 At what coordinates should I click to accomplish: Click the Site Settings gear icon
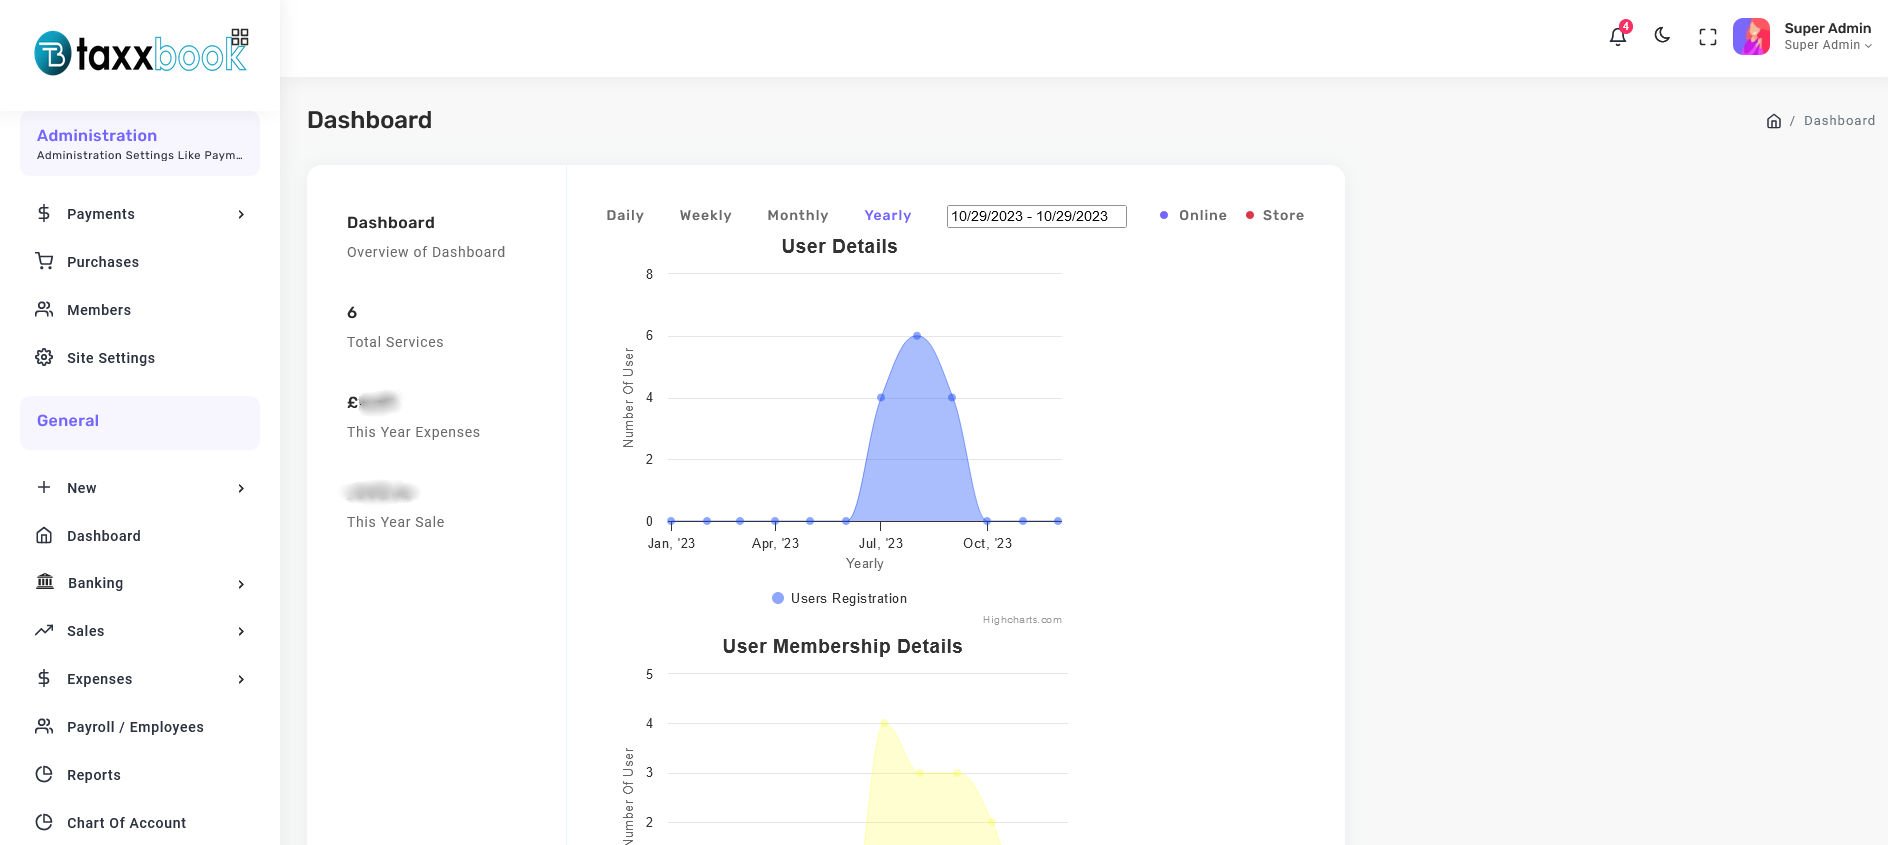tap(44, 357)
